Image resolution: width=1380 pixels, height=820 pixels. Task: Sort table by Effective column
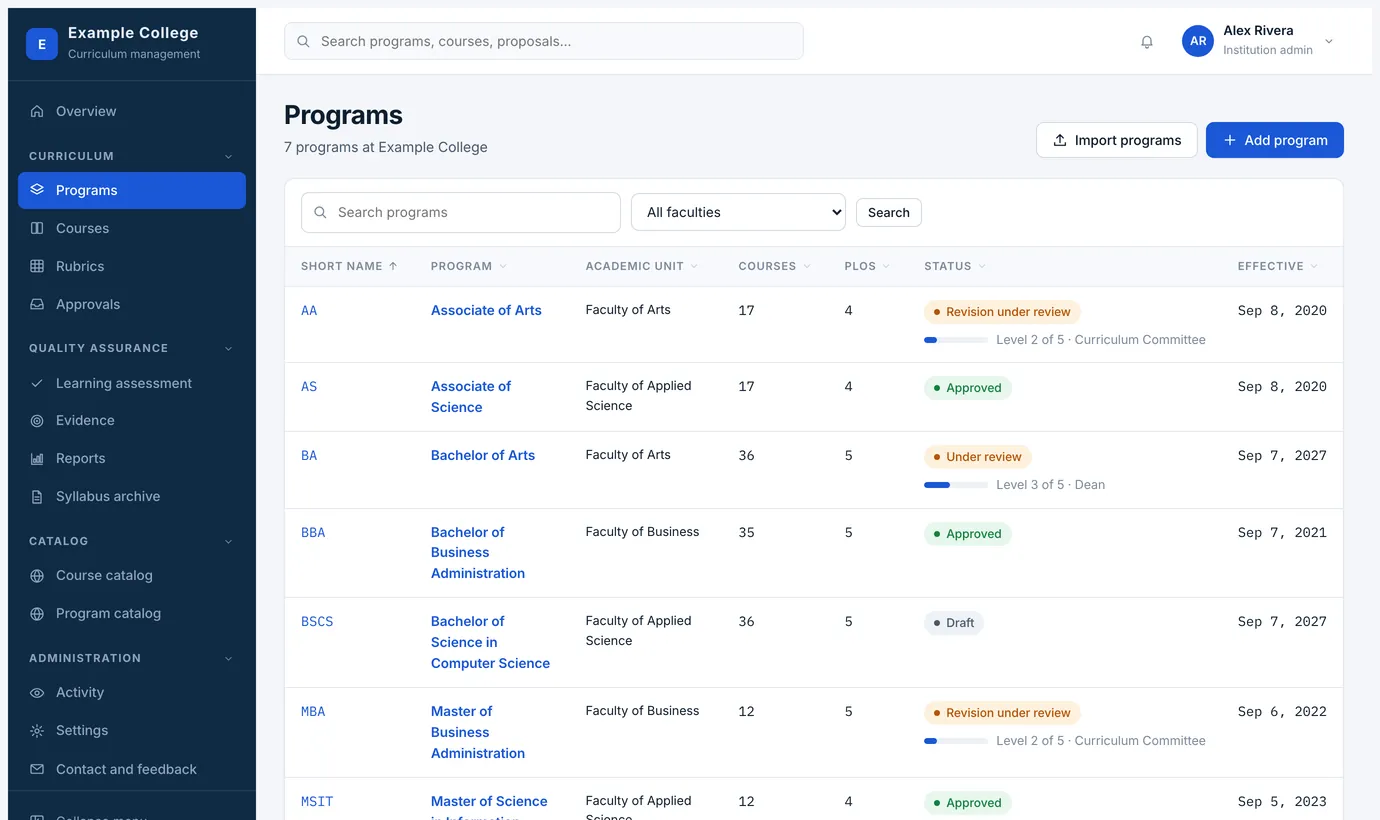pyautogui.click(x=1278, y=266)
